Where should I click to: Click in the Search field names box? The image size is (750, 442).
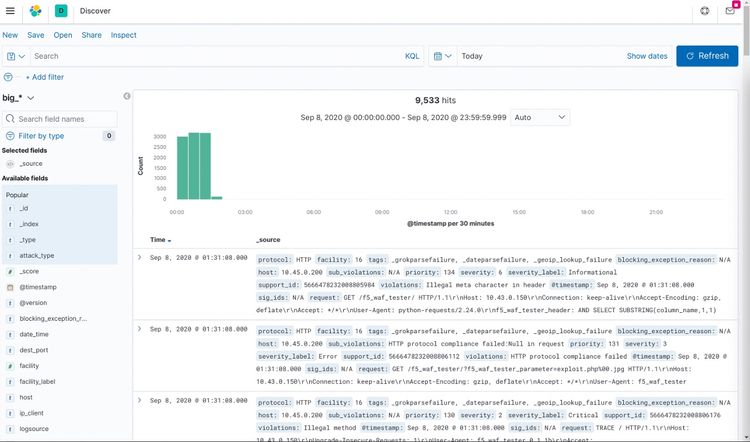point(65,119)
